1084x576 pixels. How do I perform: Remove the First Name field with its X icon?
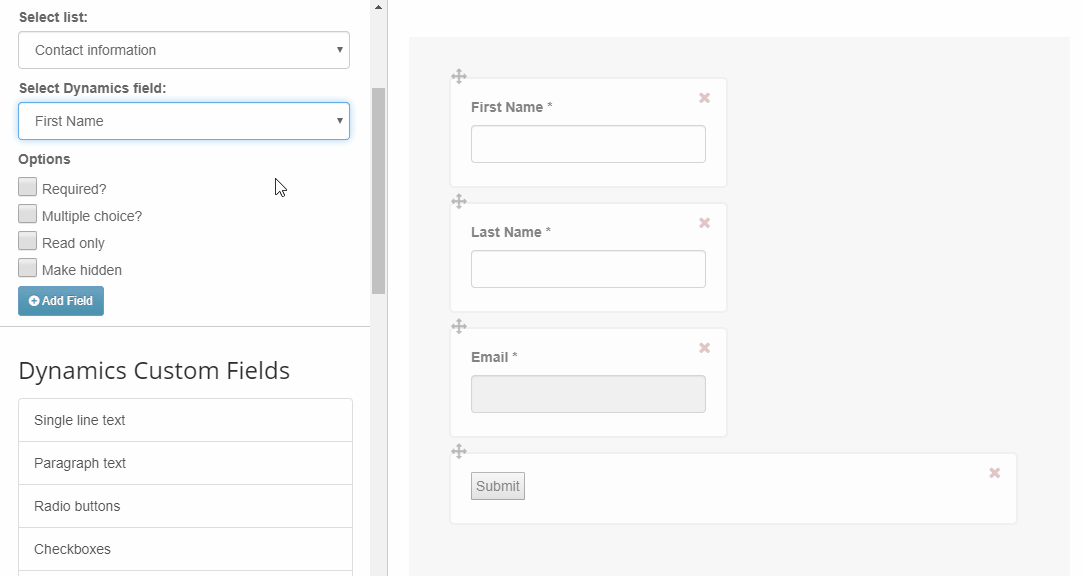(x=704, y=98)
